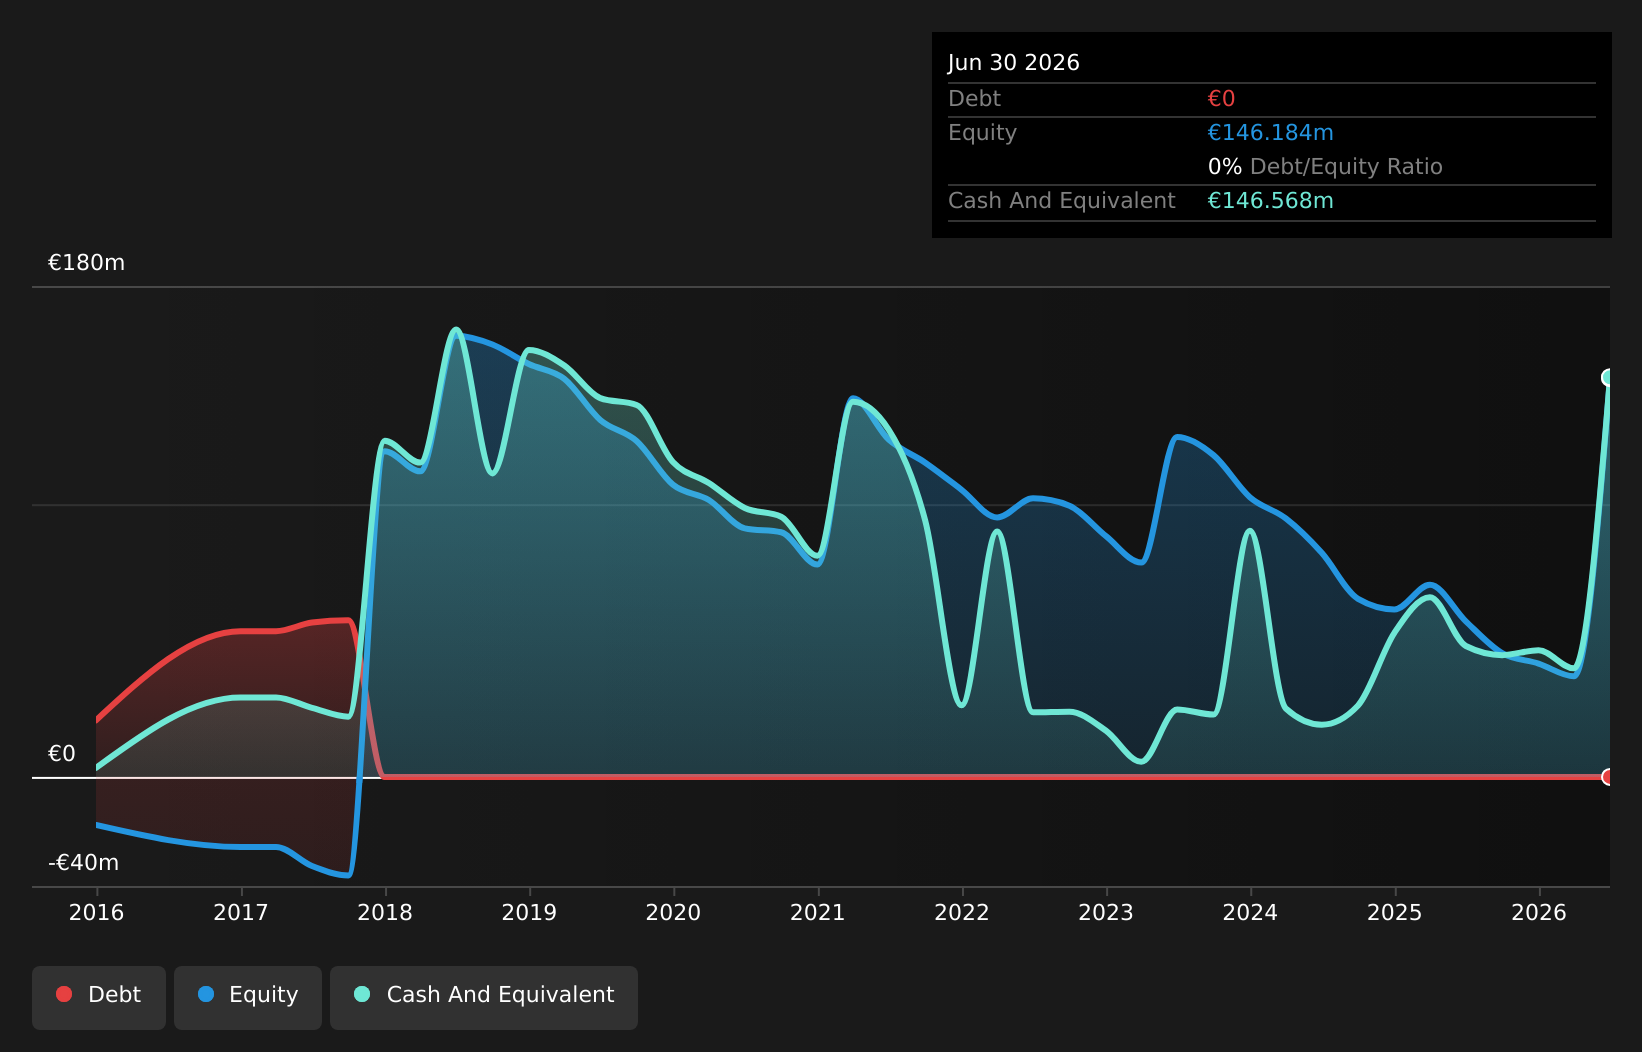Click the €146.184m Equity value in tooltip
The image size is (1642, 1052).
[1271, 133]
